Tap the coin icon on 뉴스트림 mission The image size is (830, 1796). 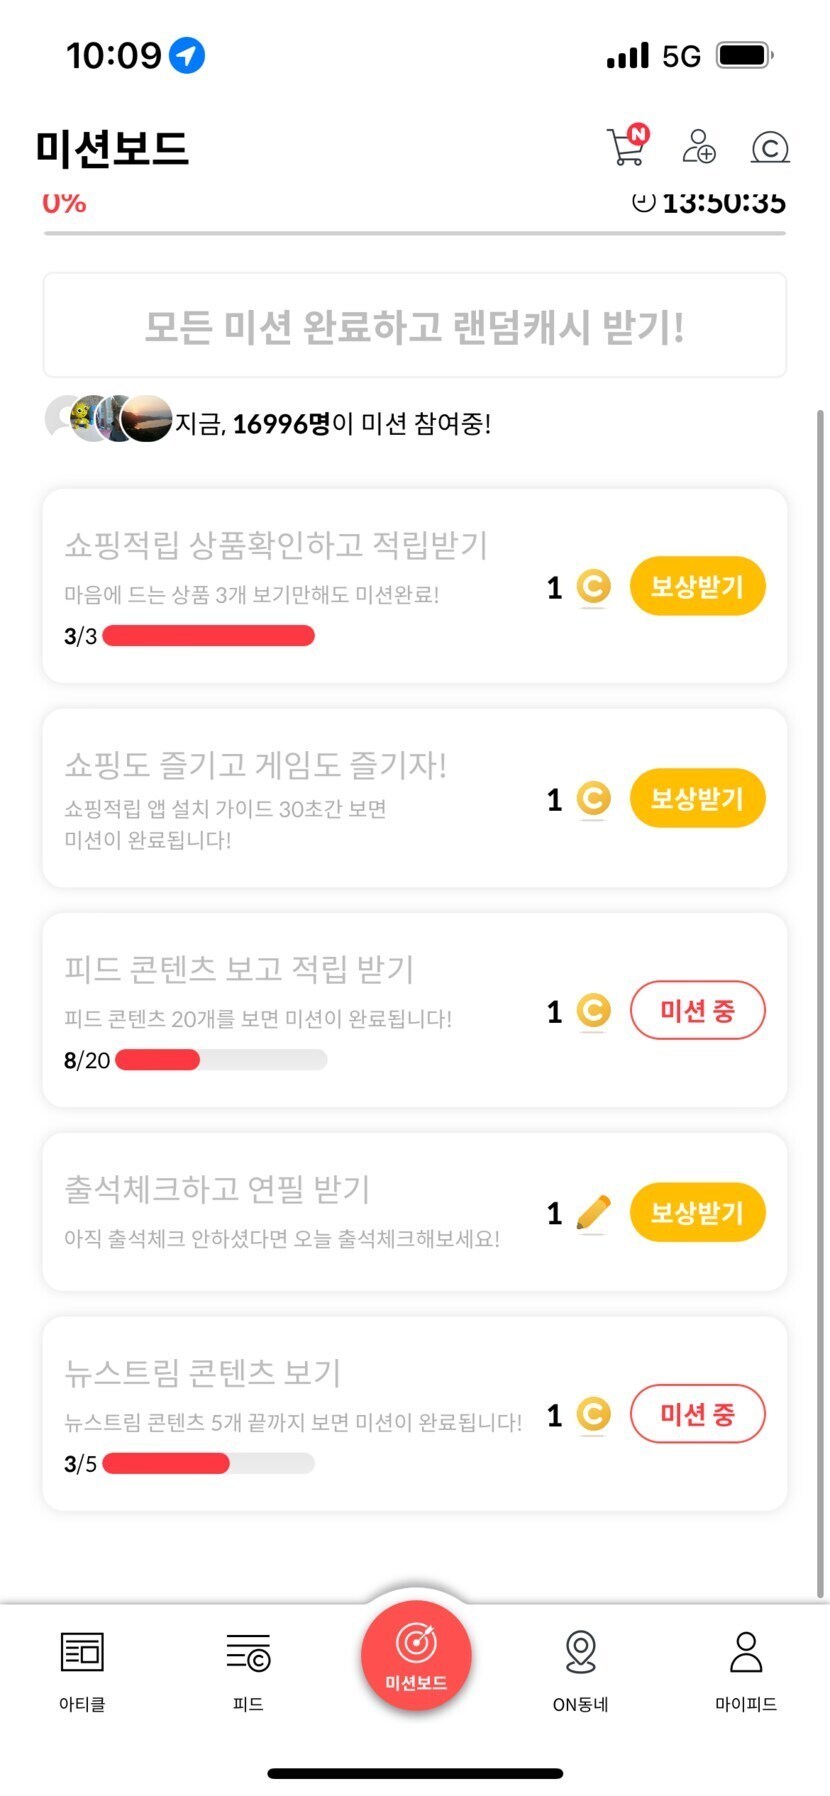(x=593, y=1414)
